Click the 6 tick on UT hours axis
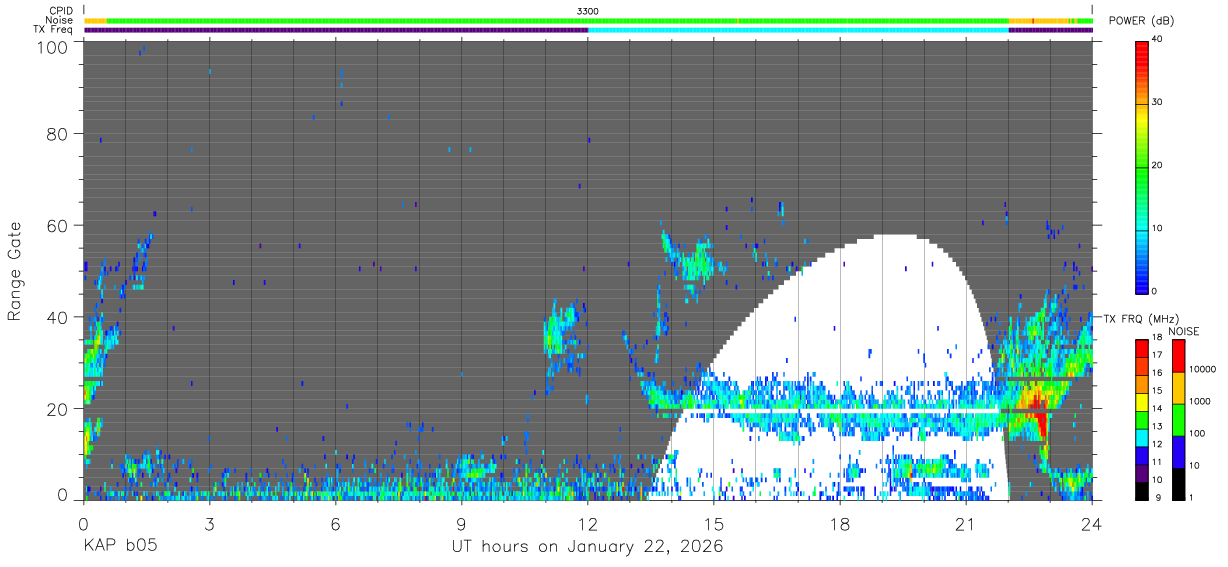1228x567 pixels. 336,524
